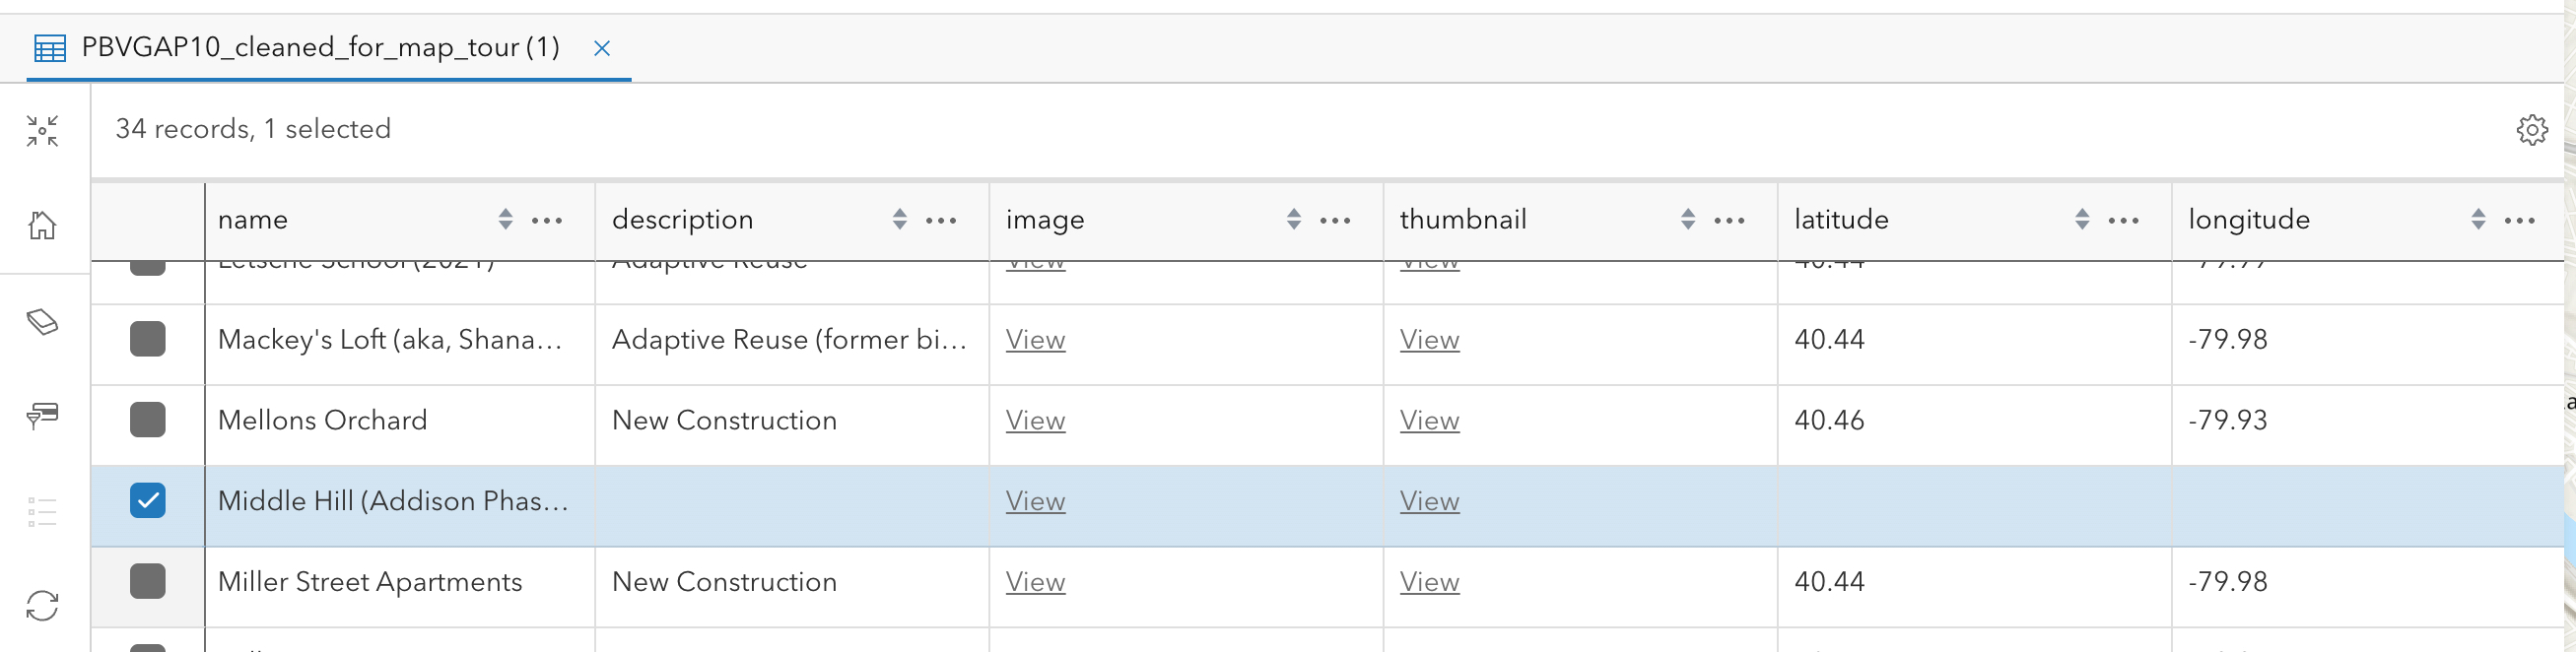Screen dimensions: 2576x652
Task: Toggle sorting on the description column
Action: click(x=897, y=219)
